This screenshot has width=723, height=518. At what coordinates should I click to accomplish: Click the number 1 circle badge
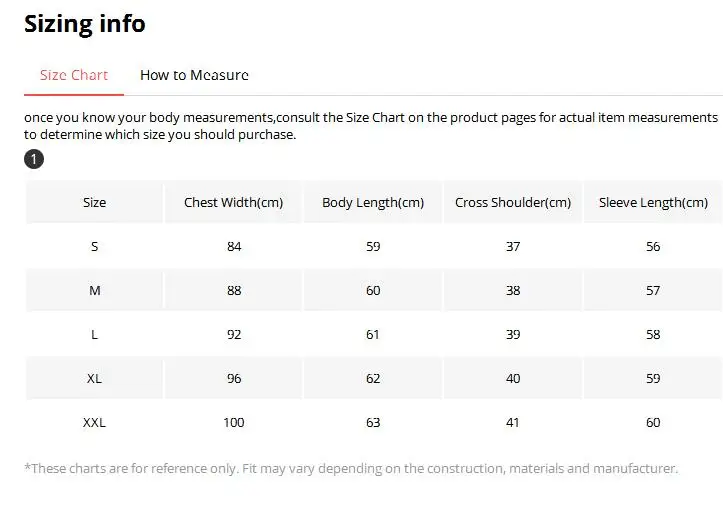click(x=34, y=159)
